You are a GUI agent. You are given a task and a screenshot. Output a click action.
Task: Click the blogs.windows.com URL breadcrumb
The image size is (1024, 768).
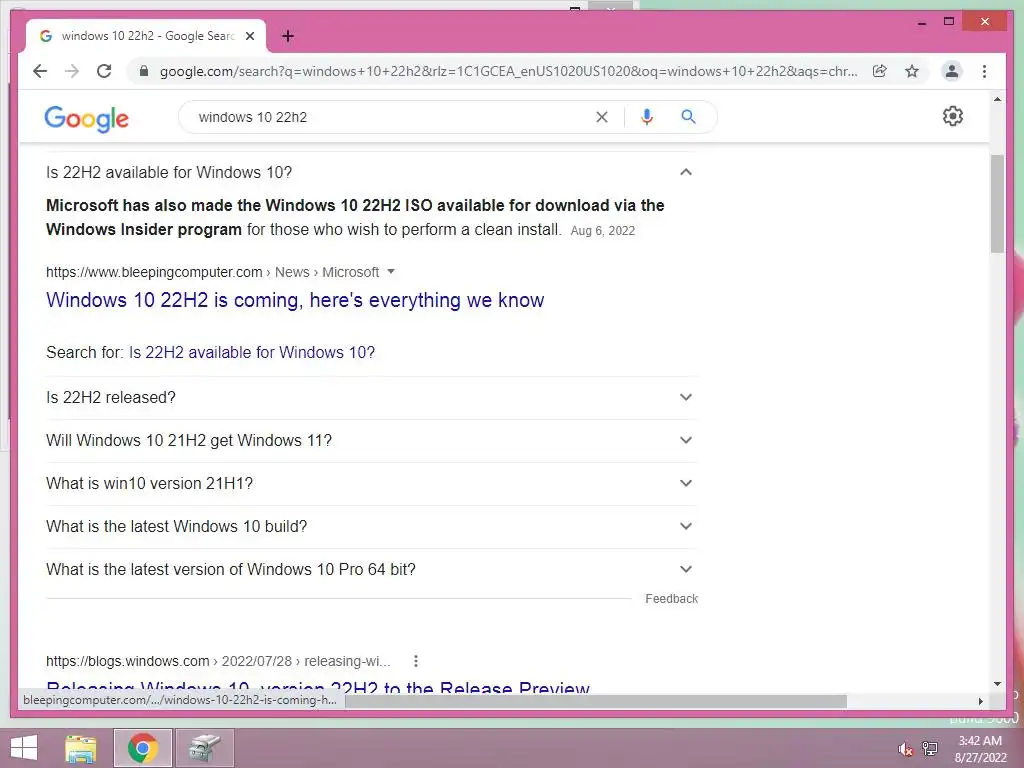218,661
